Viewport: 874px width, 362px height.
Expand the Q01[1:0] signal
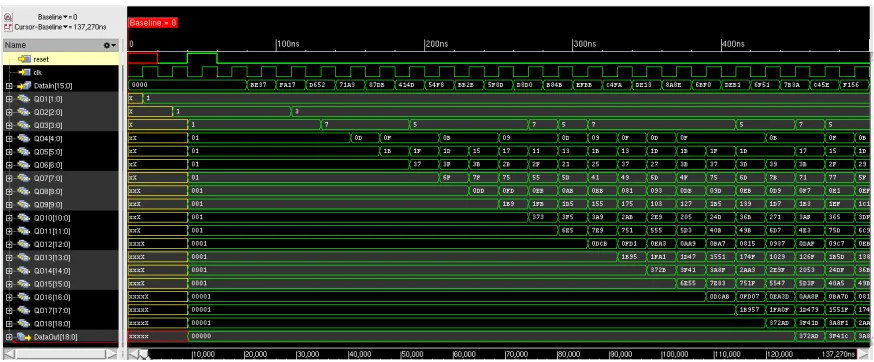(8, 99)
